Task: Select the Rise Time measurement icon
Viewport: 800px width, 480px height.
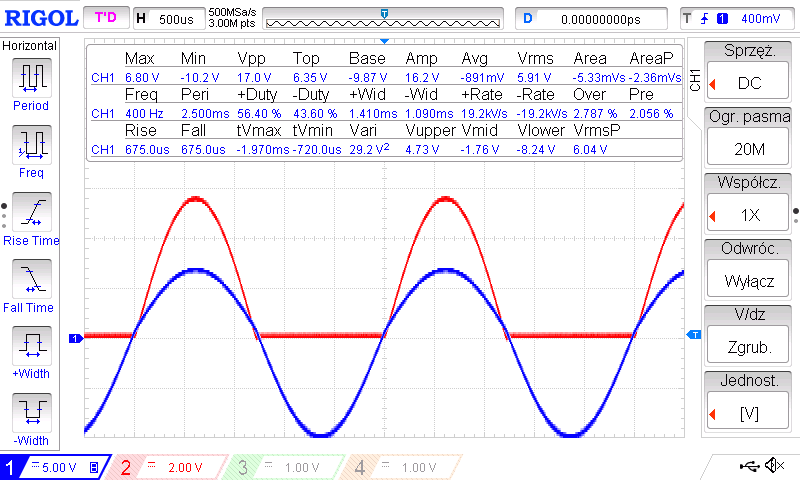Action: 32,212
